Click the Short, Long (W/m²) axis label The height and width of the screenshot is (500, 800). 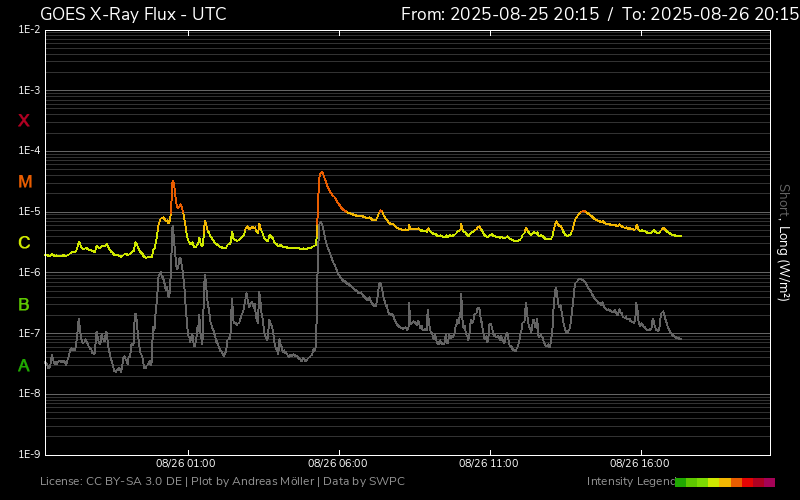click(784, 242)
